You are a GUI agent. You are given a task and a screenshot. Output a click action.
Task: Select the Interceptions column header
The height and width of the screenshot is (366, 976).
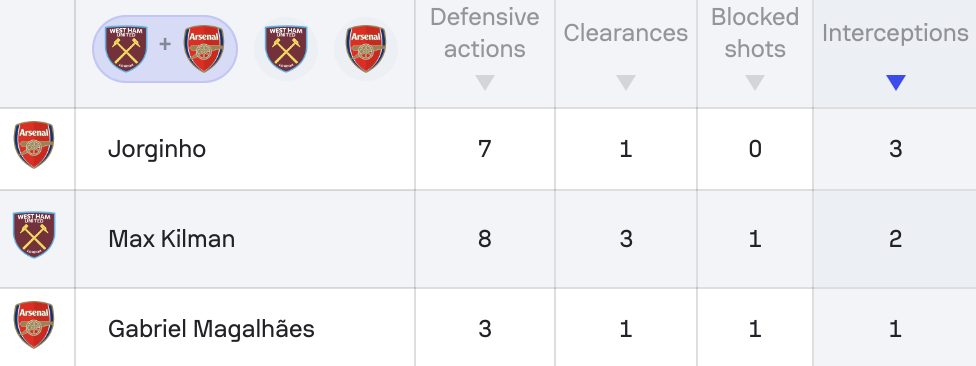pyautogui.click(x=895, y=33)
